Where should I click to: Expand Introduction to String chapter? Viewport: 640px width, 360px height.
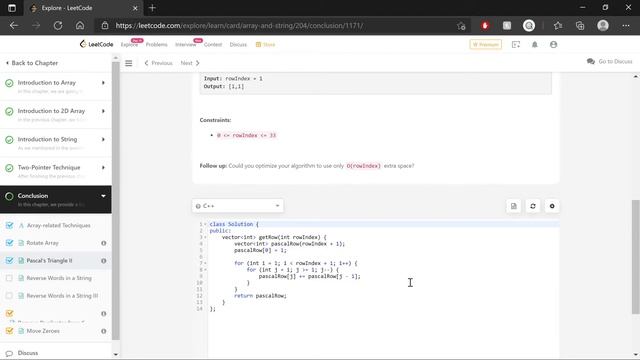[103, 139]
